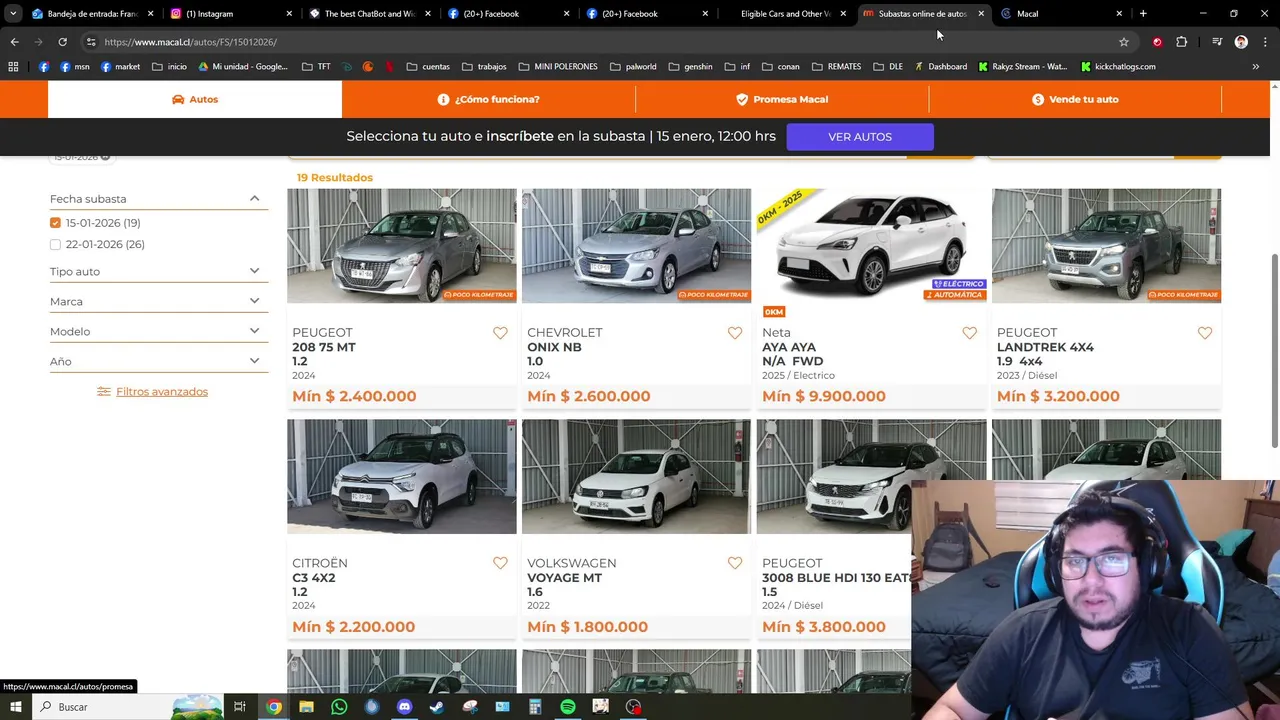This screenshot has width=1280, height=720.
Task: Open the Dashboard bookmark
Action: click(x=940, y=67)
